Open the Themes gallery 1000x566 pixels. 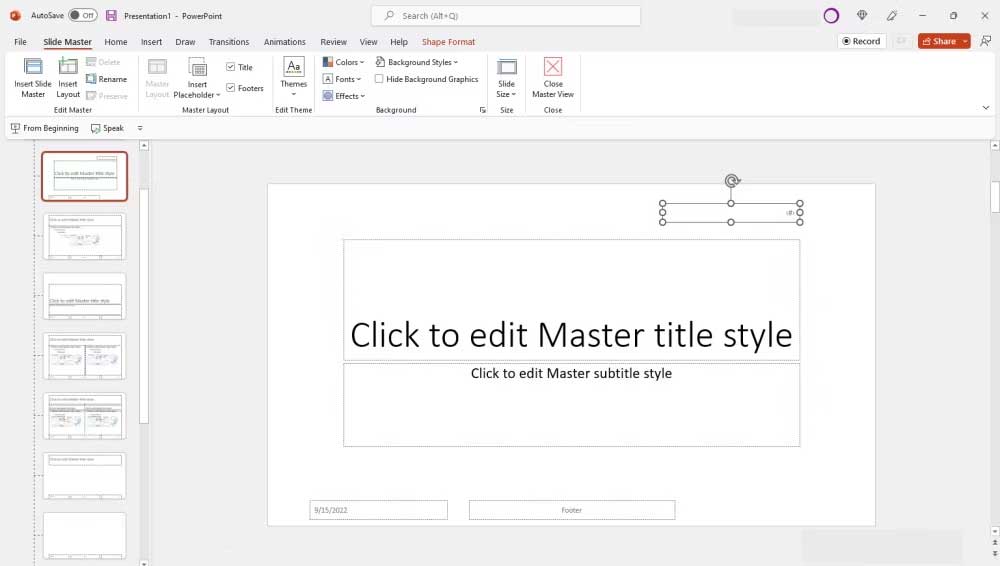pos(293,77)
